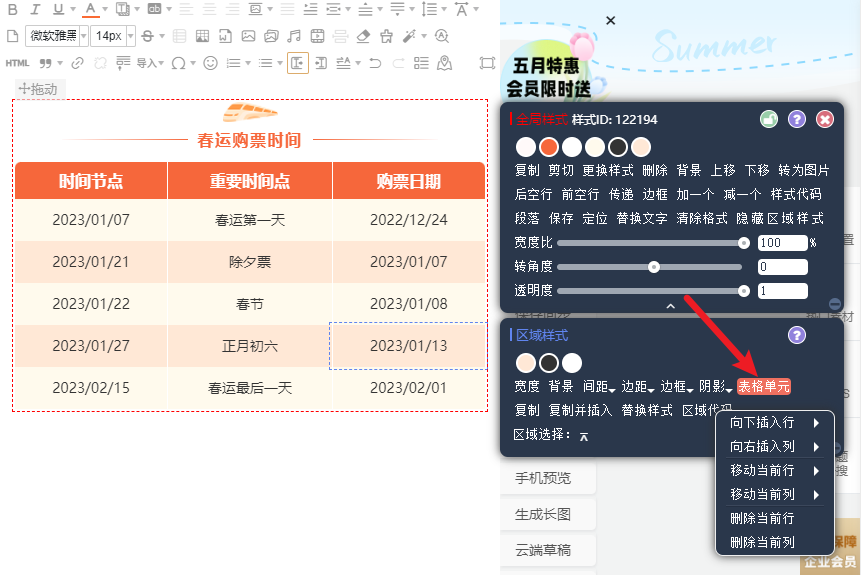This screenshot has height=575, width=861.
Task: Insert a table using the table icon
Action: click(x=202, y=36)
